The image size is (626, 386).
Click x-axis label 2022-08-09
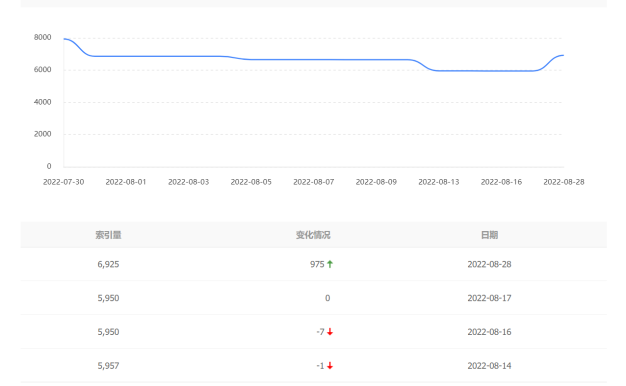(x=376, y=182)
